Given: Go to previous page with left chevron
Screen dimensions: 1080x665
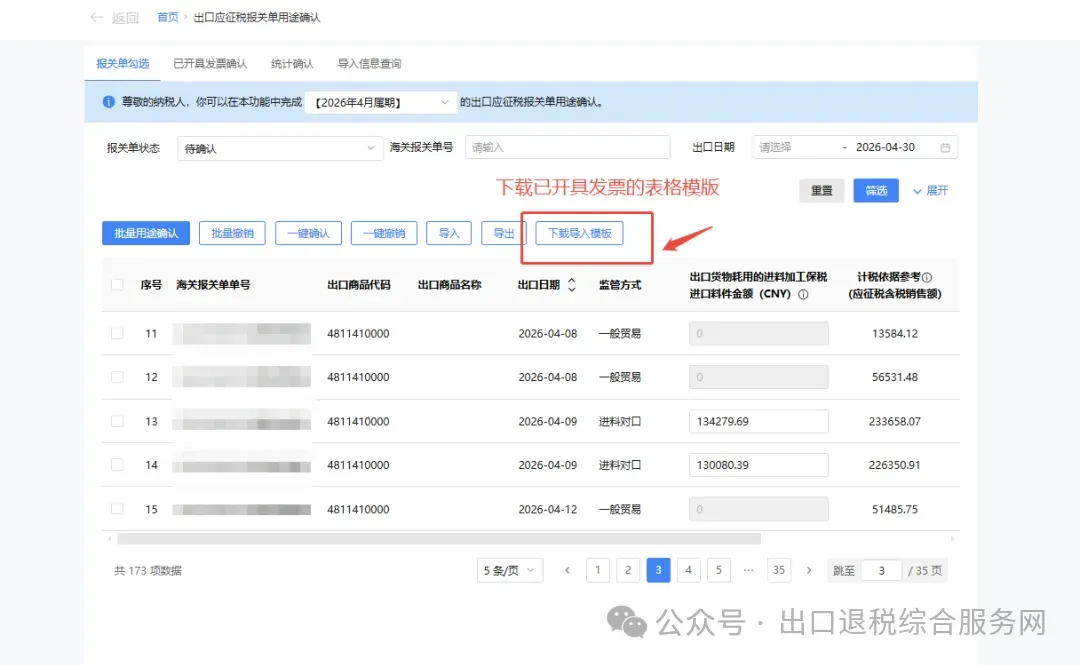Looking at the screenshot, I should 568,571.
